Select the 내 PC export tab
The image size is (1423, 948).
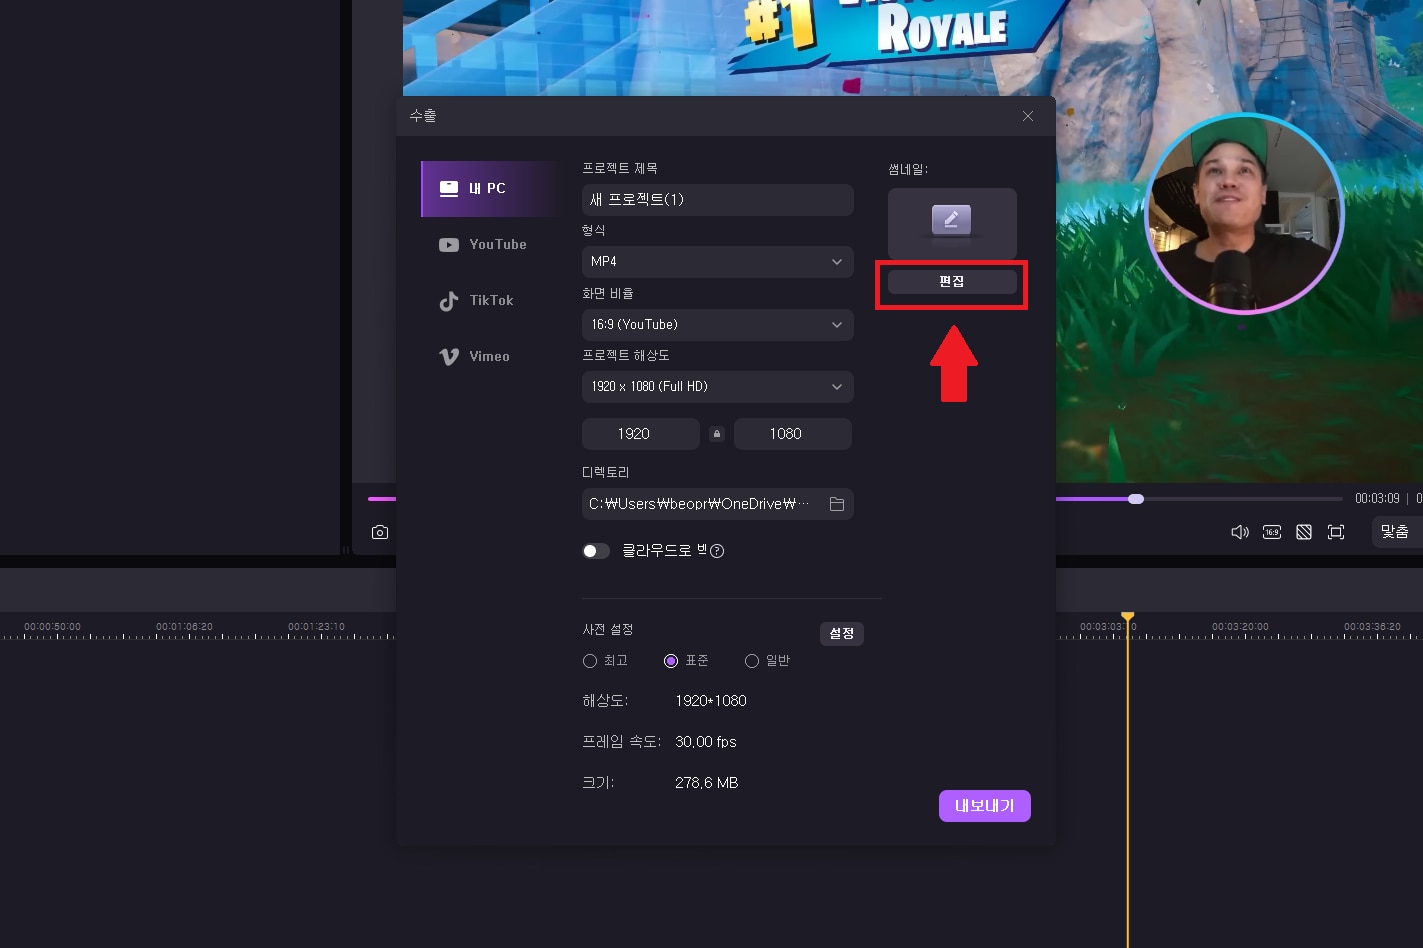[488, 188]
